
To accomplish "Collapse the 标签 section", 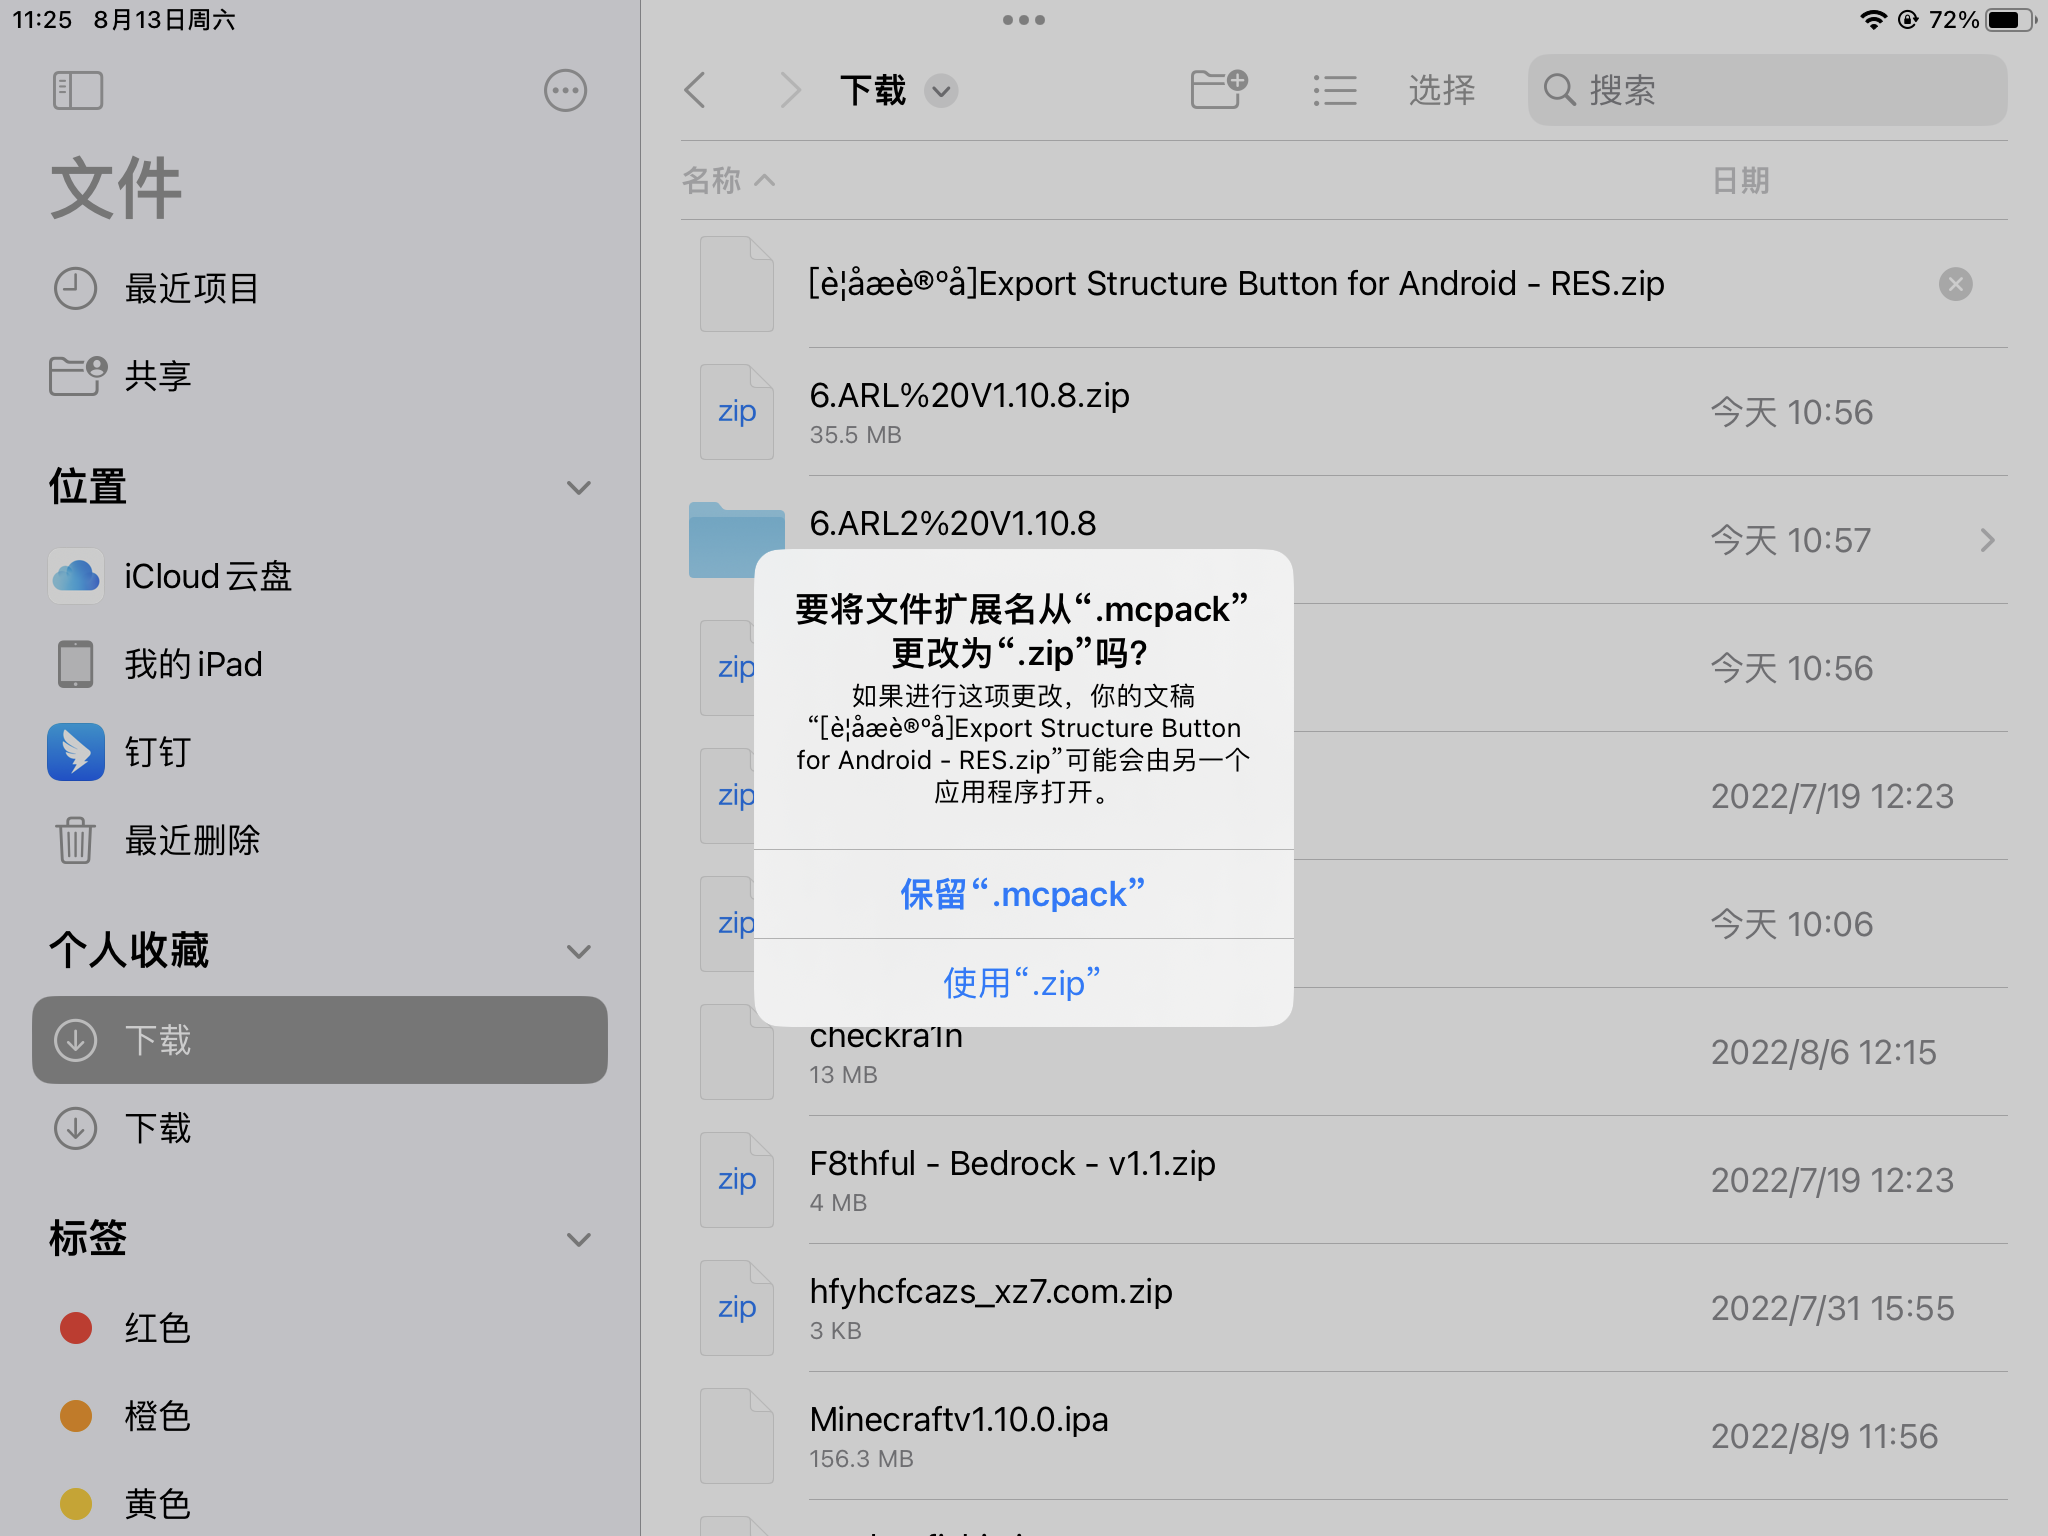I will point(579,1240).
